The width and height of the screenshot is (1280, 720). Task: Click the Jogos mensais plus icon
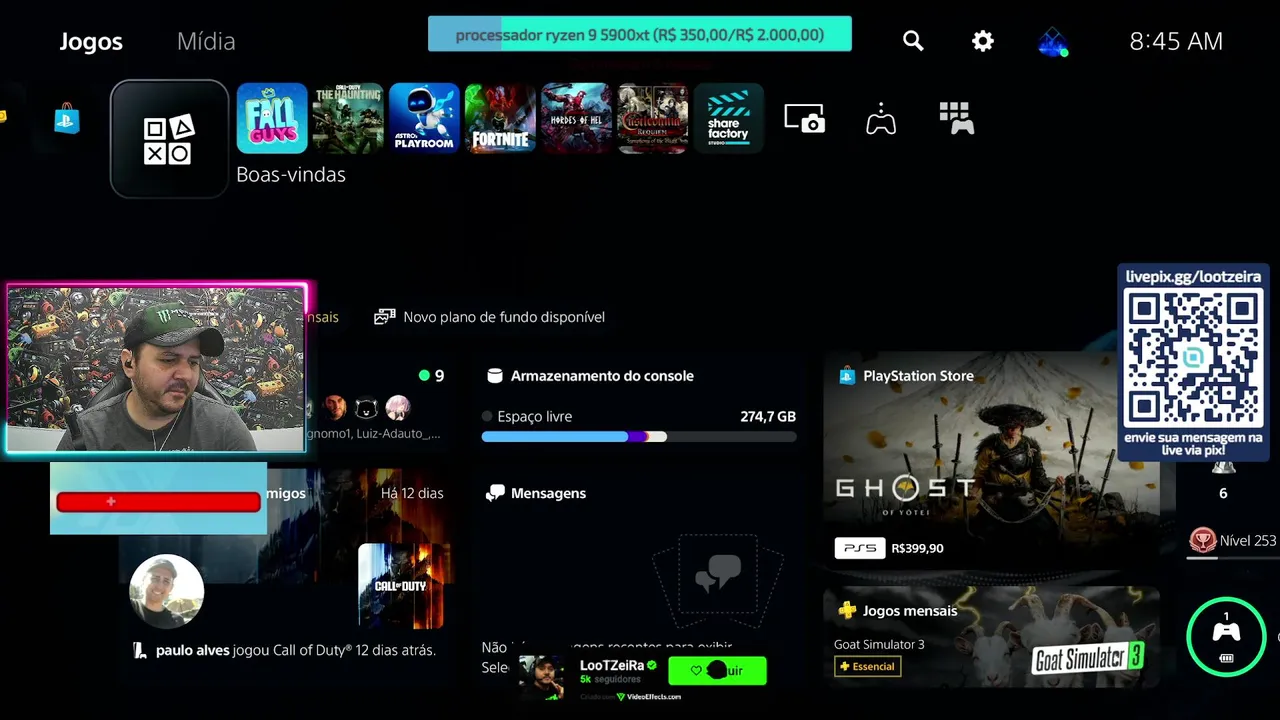(847, 611)
